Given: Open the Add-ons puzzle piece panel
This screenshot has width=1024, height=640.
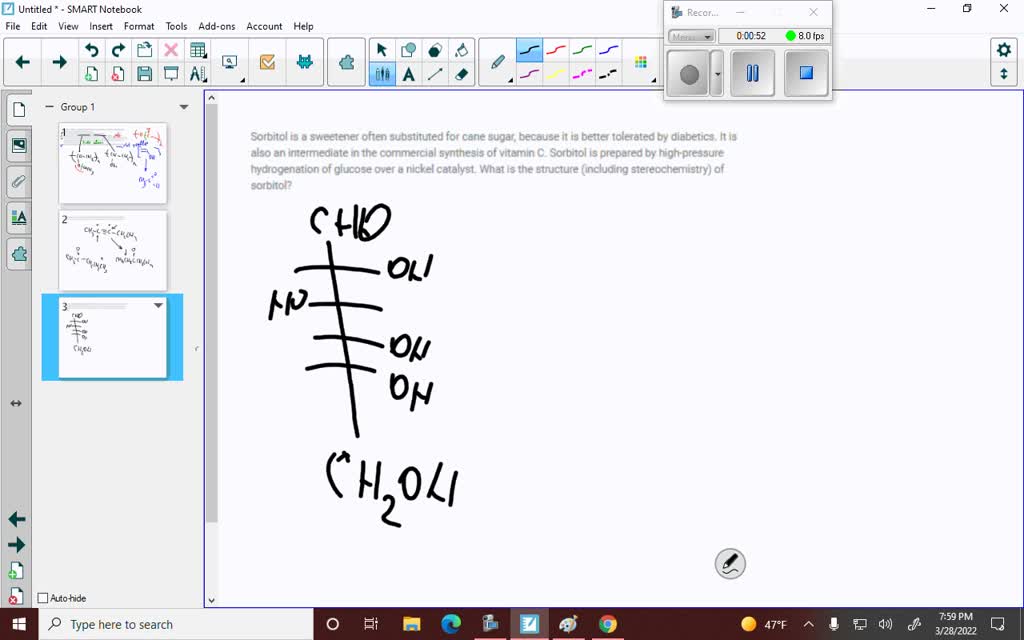Looking at the screenshot, I should tap(20, 255).
